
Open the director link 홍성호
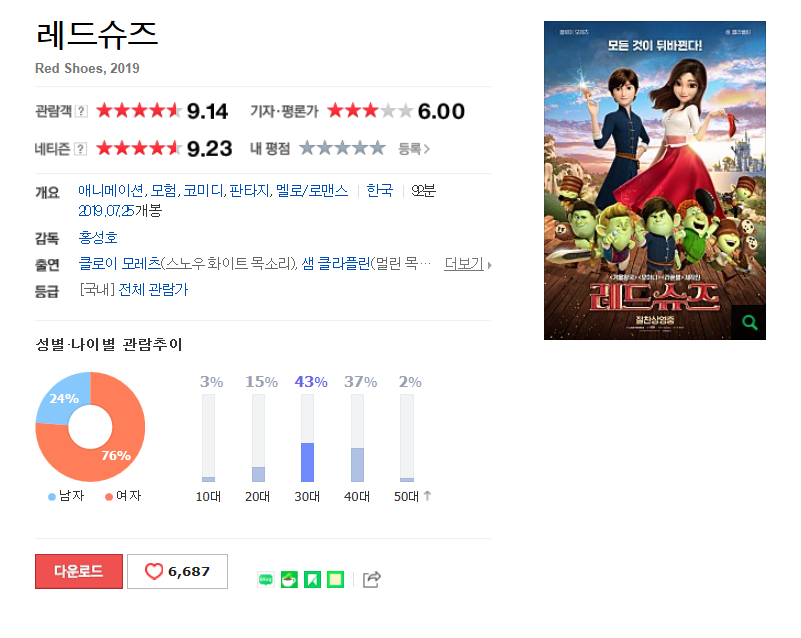[98, 238]
